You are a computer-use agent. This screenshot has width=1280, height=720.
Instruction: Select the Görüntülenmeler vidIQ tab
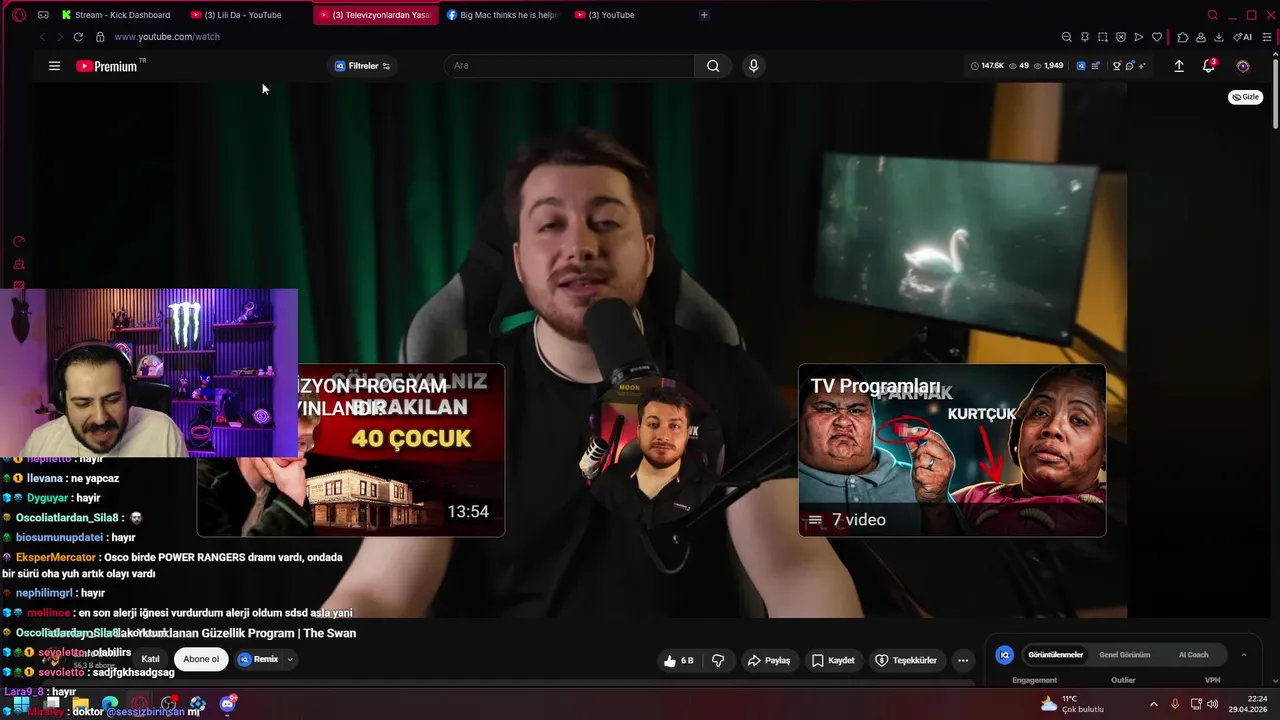1055,655
